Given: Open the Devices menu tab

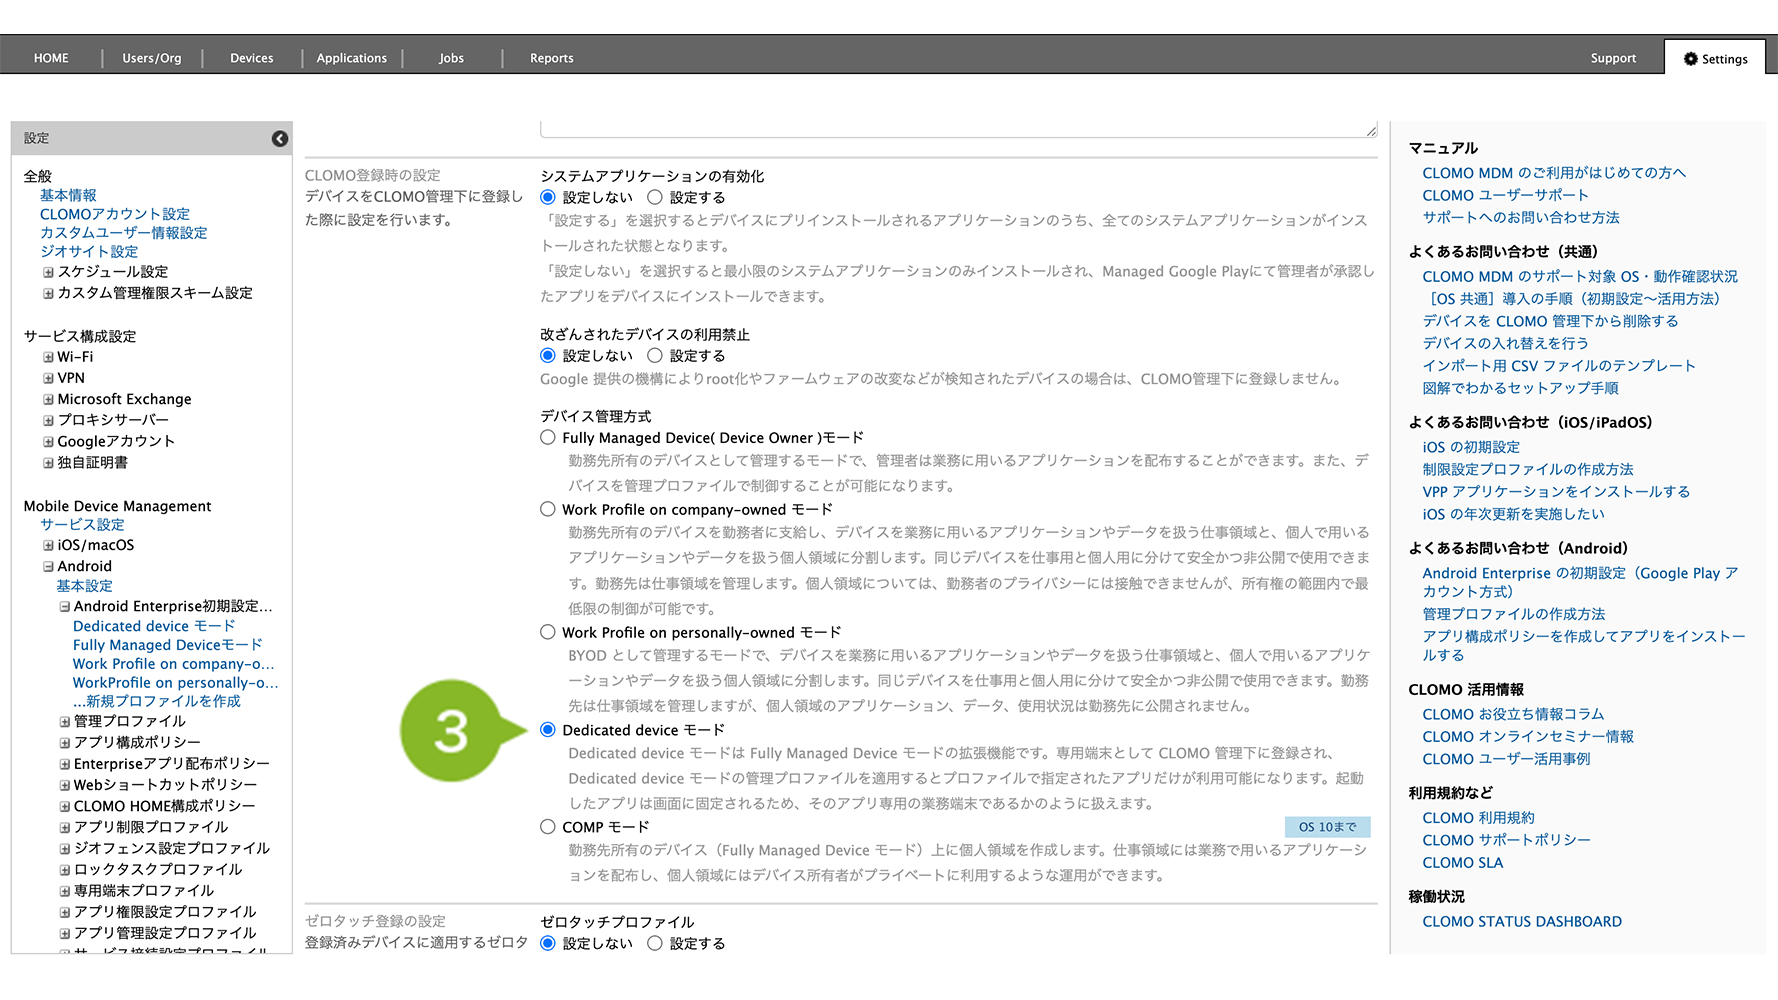Looking at the screenshot, I should click(251, 59).
